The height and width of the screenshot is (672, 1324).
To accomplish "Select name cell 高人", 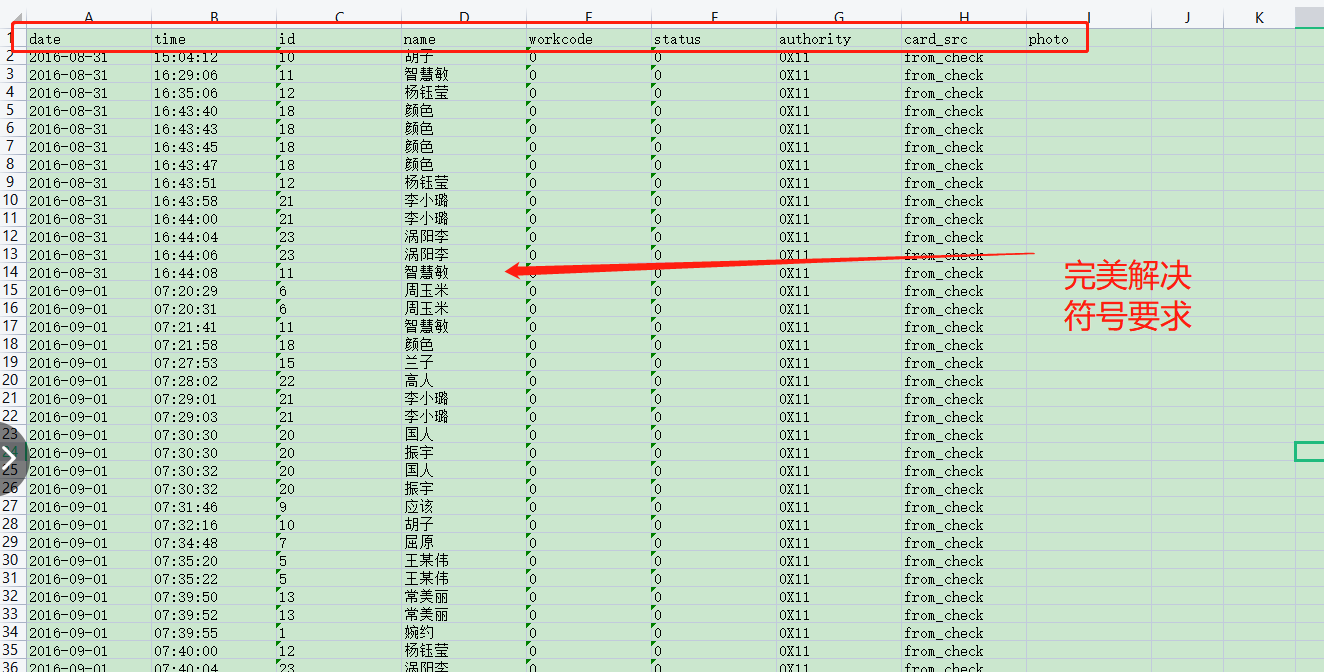I will coord(464,381).
